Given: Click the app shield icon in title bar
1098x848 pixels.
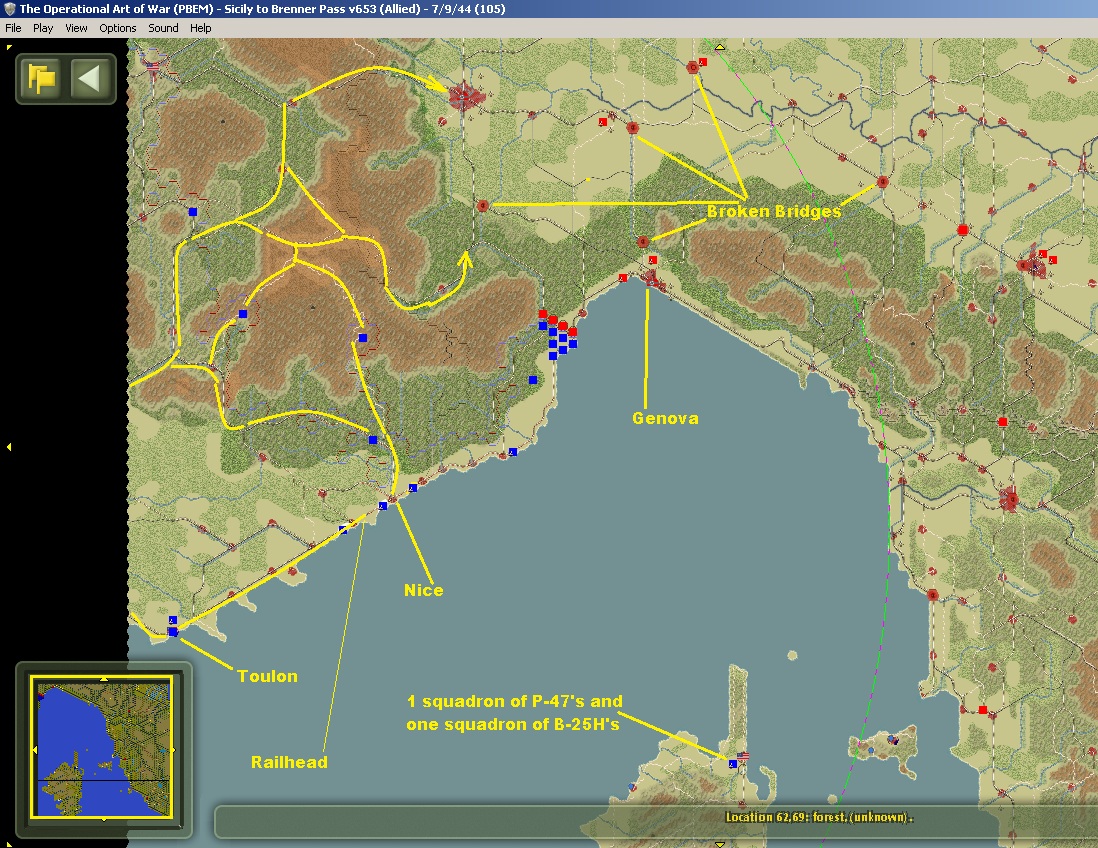Looking at the screenshot, I should 9,9.
